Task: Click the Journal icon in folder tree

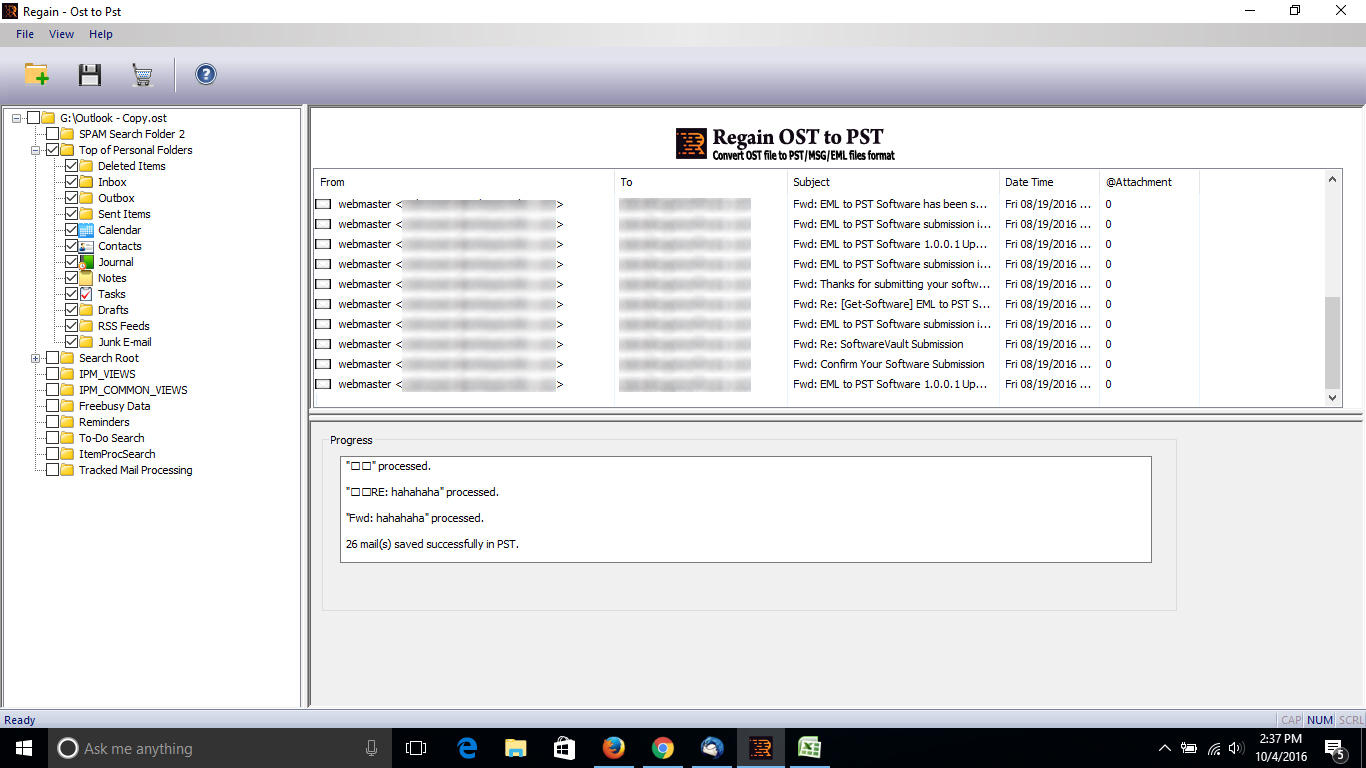Action: [86, 262]
